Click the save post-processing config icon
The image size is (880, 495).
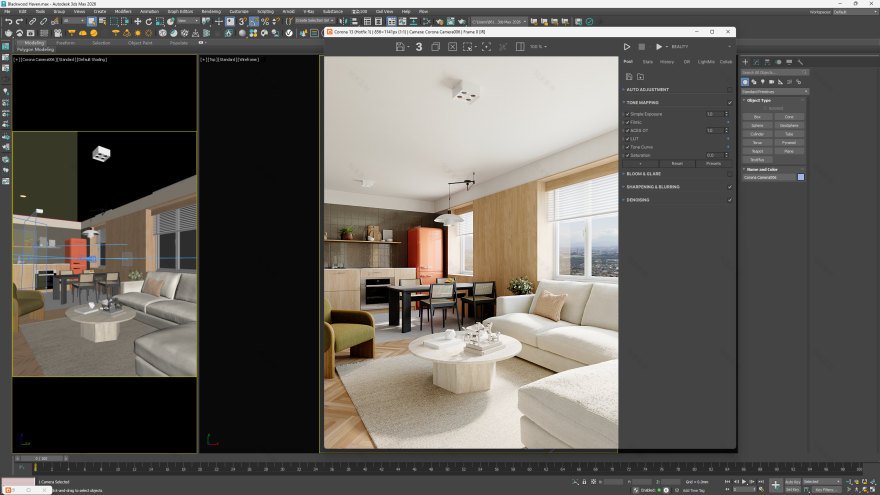coord(629,76)
